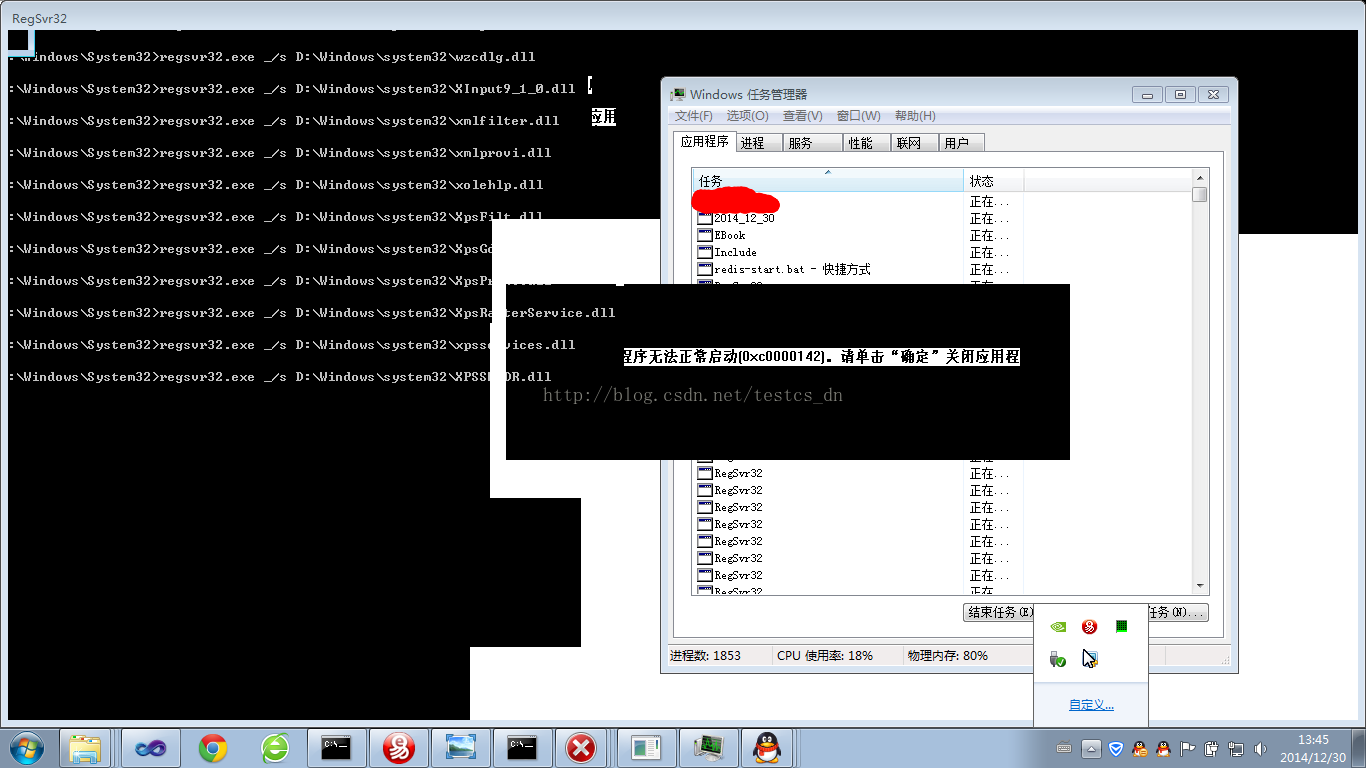Open Windows Explorer folder icon in taskbar

tap(85, 748)
